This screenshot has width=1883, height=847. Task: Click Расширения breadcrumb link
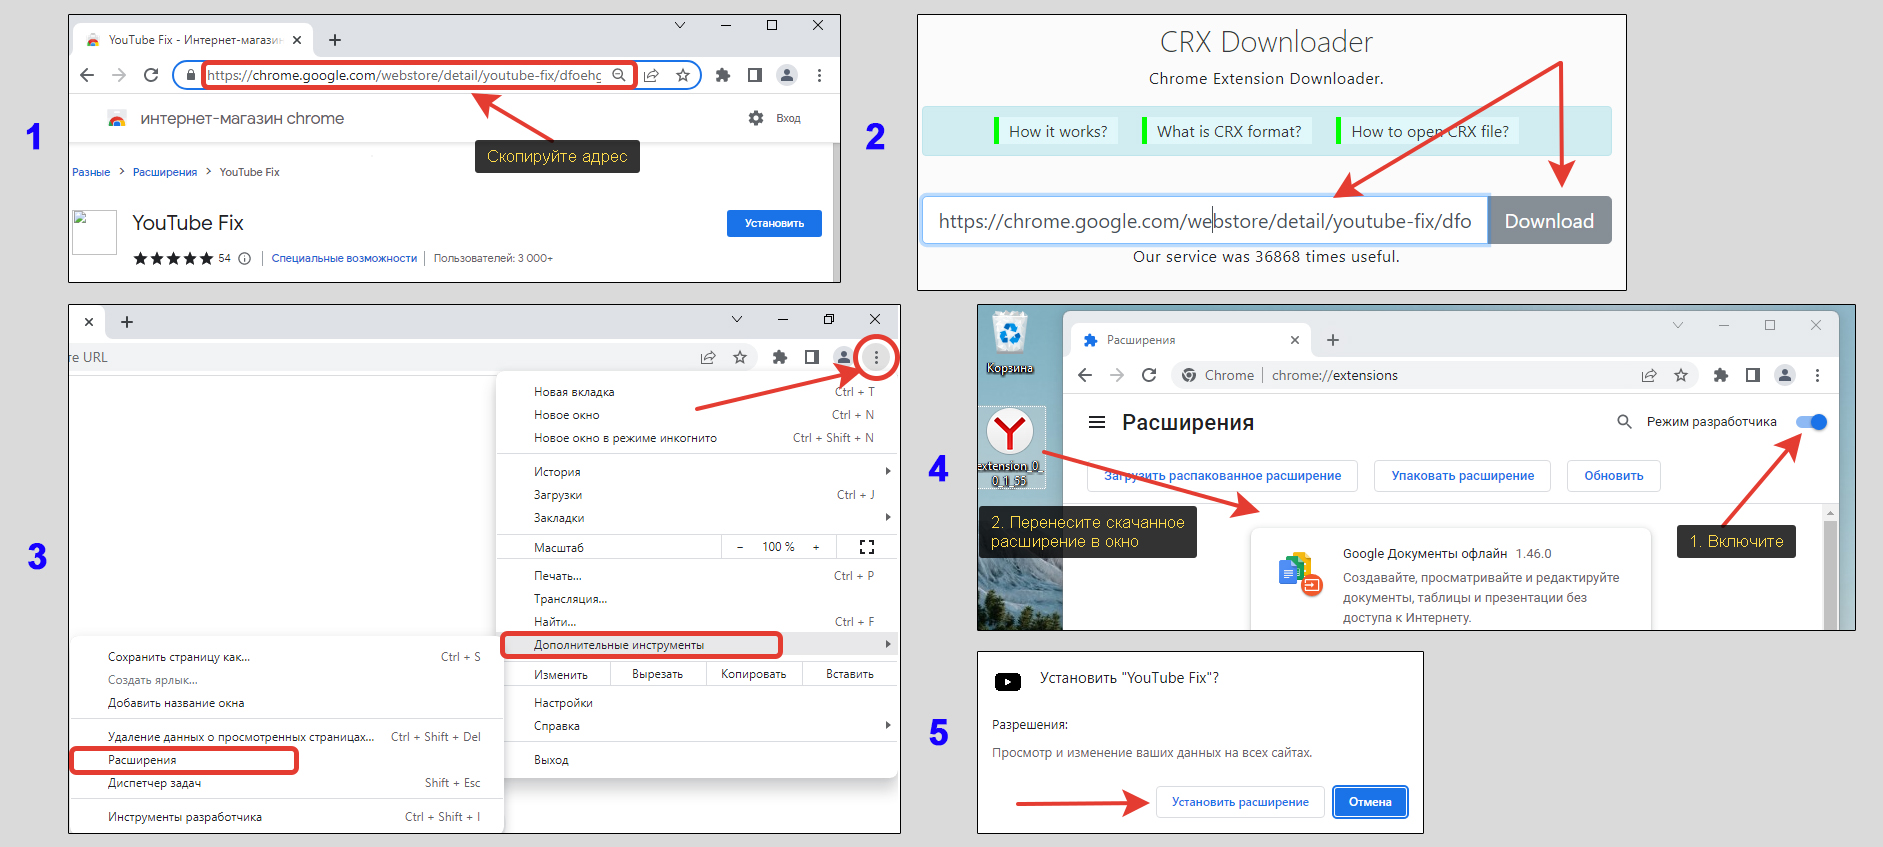click(x=165, y=172)
